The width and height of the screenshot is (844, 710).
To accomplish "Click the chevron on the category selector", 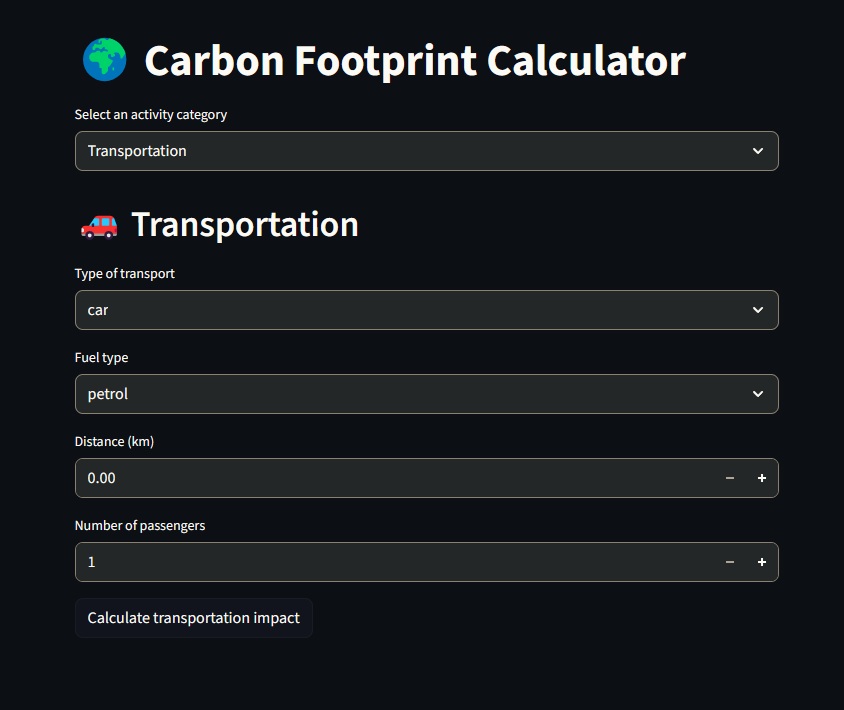I will pos(758,151).
